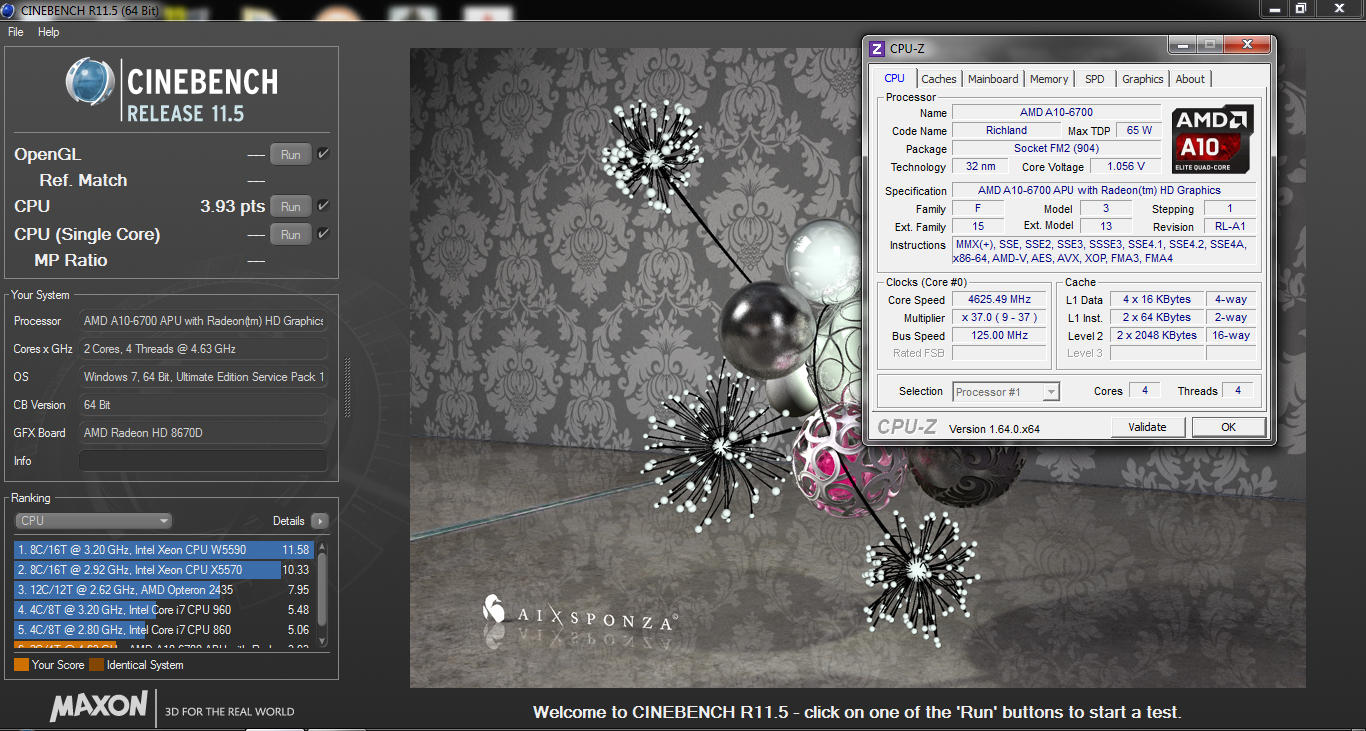
Task: Open the Processor #1 selection dropdown
Action: [1005, 392]
